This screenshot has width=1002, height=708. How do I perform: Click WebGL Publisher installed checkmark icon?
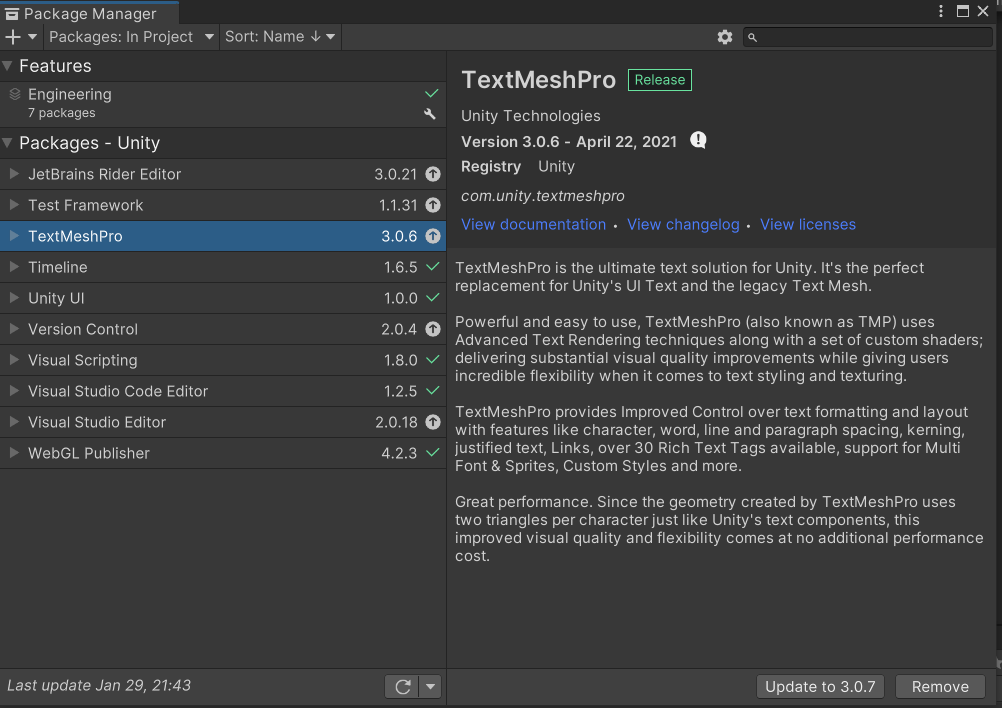click(x=433, y=452)
